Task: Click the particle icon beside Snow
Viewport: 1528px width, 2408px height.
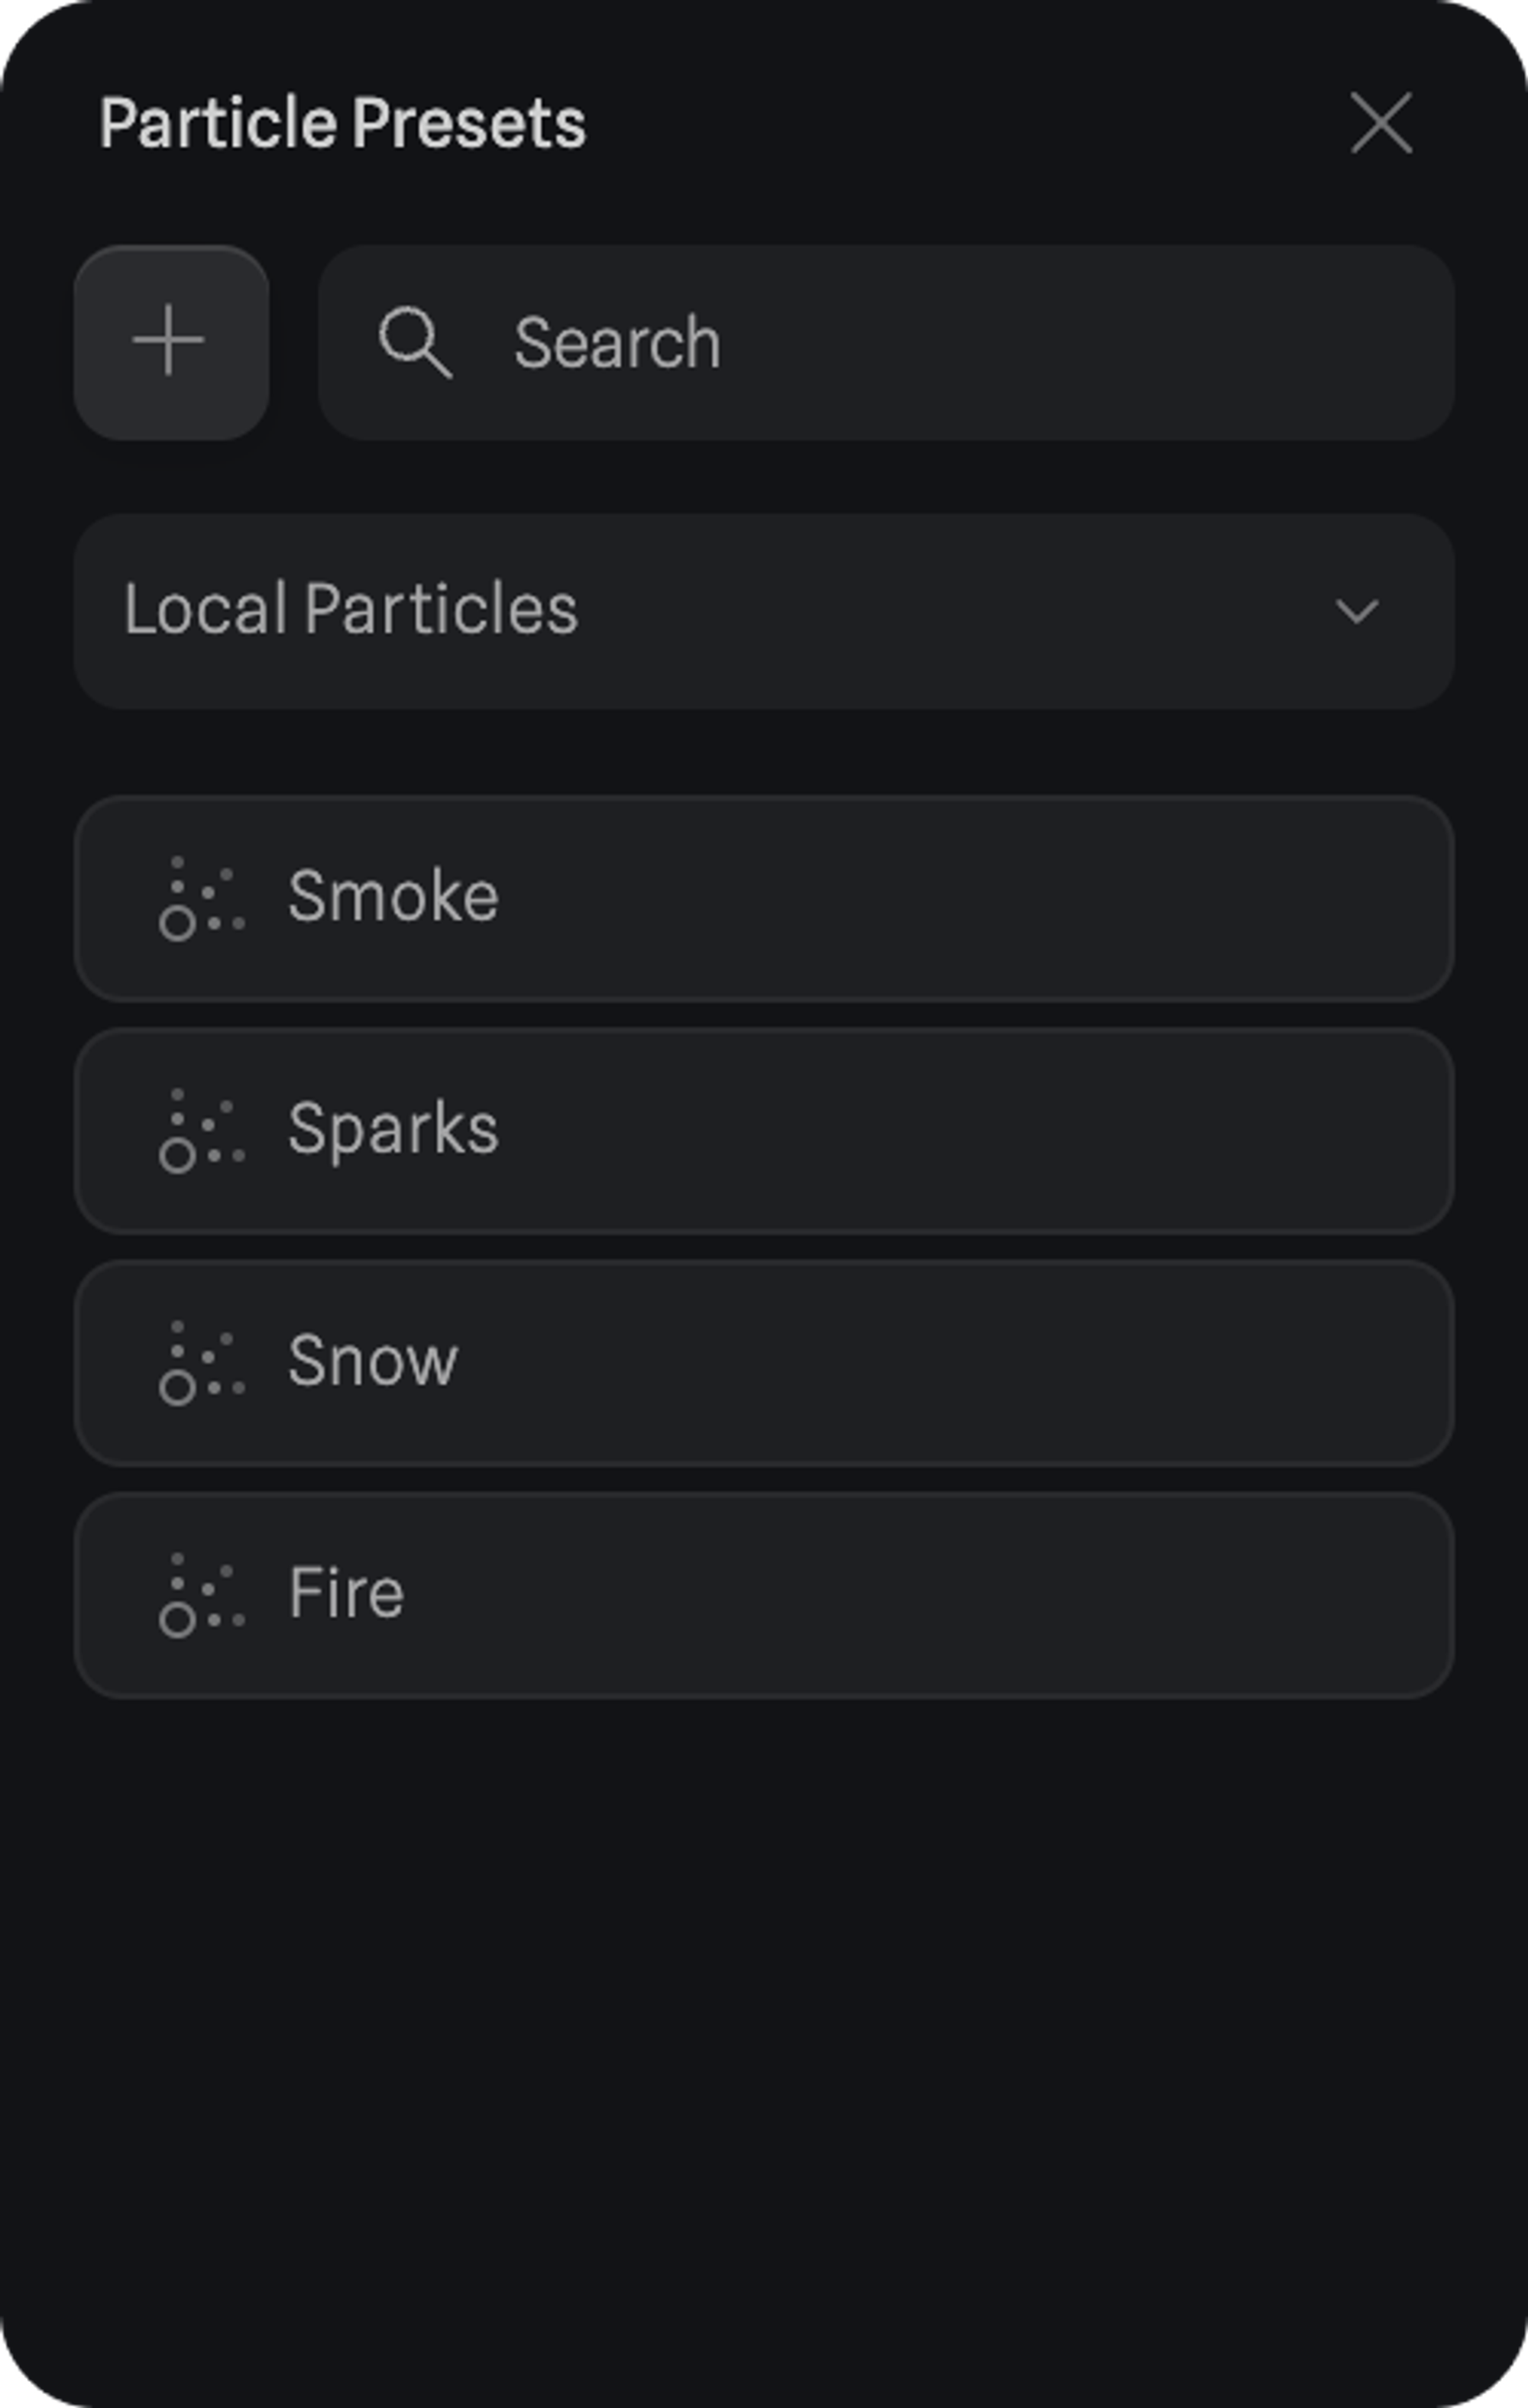Action: pyautogui.click(x=201, y=1362)
